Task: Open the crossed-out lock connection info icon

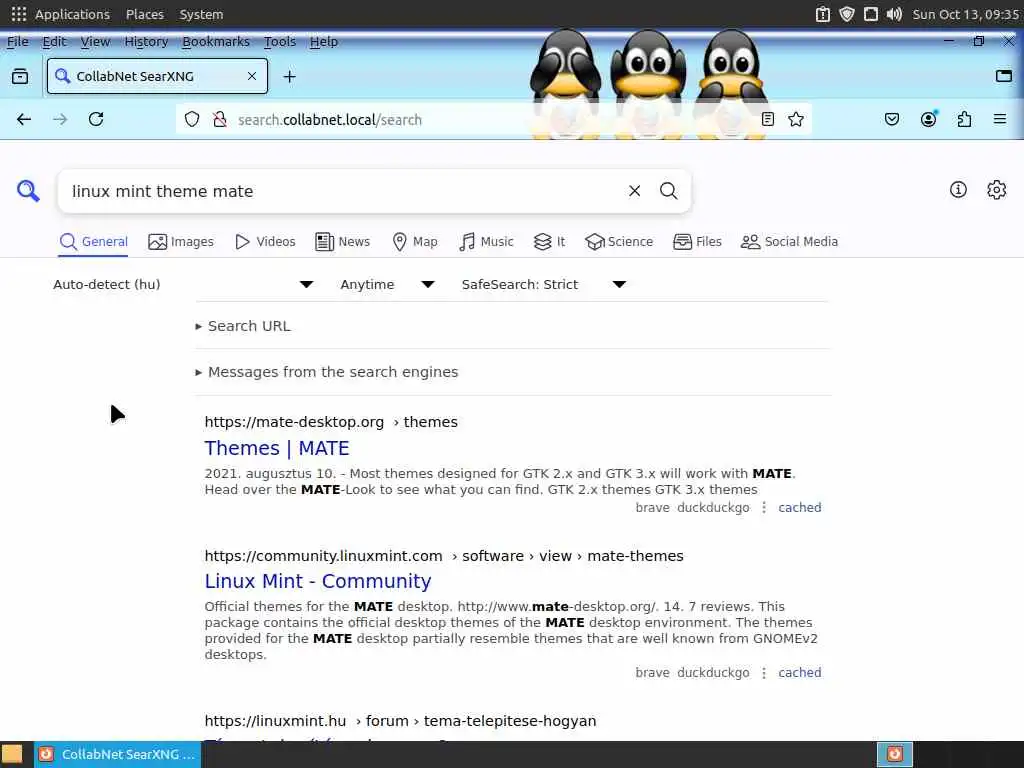Action: point(220,120)
